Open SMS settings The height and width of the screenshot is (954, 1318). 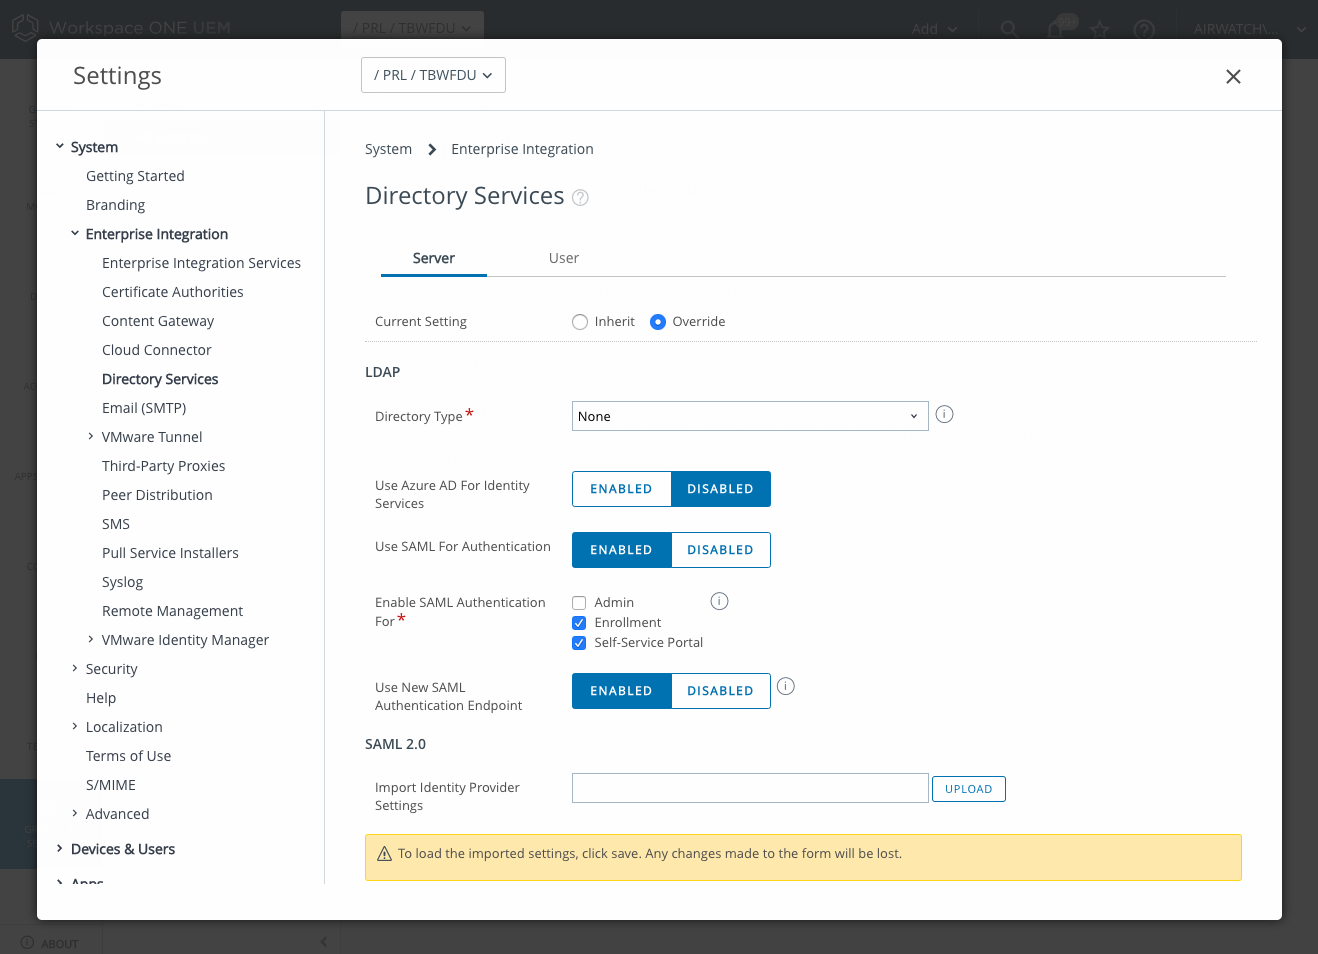[116, 524]
